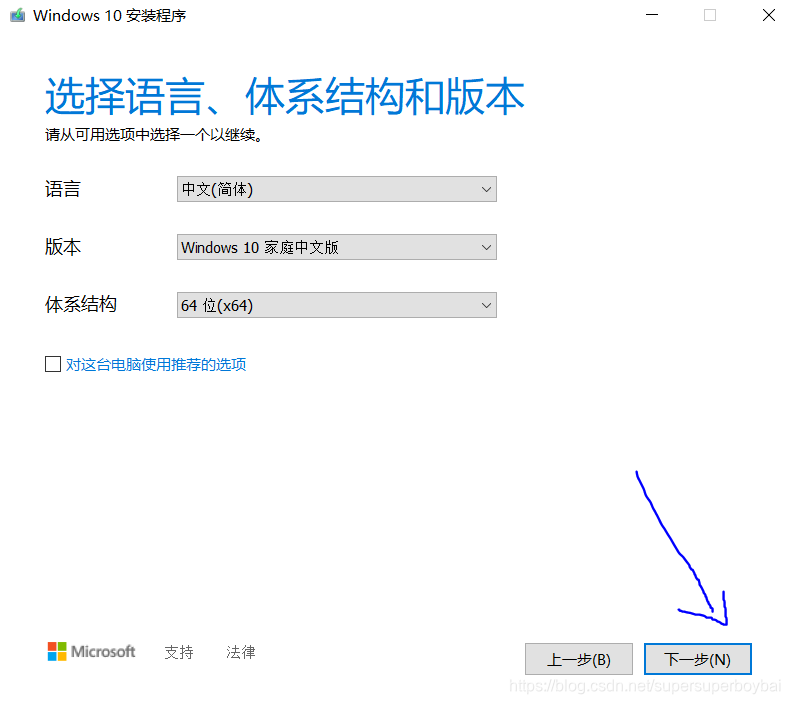This screenshot has height=704, width=790.
Task: Open the 法律 link in the footer
Action: point(241,652)
